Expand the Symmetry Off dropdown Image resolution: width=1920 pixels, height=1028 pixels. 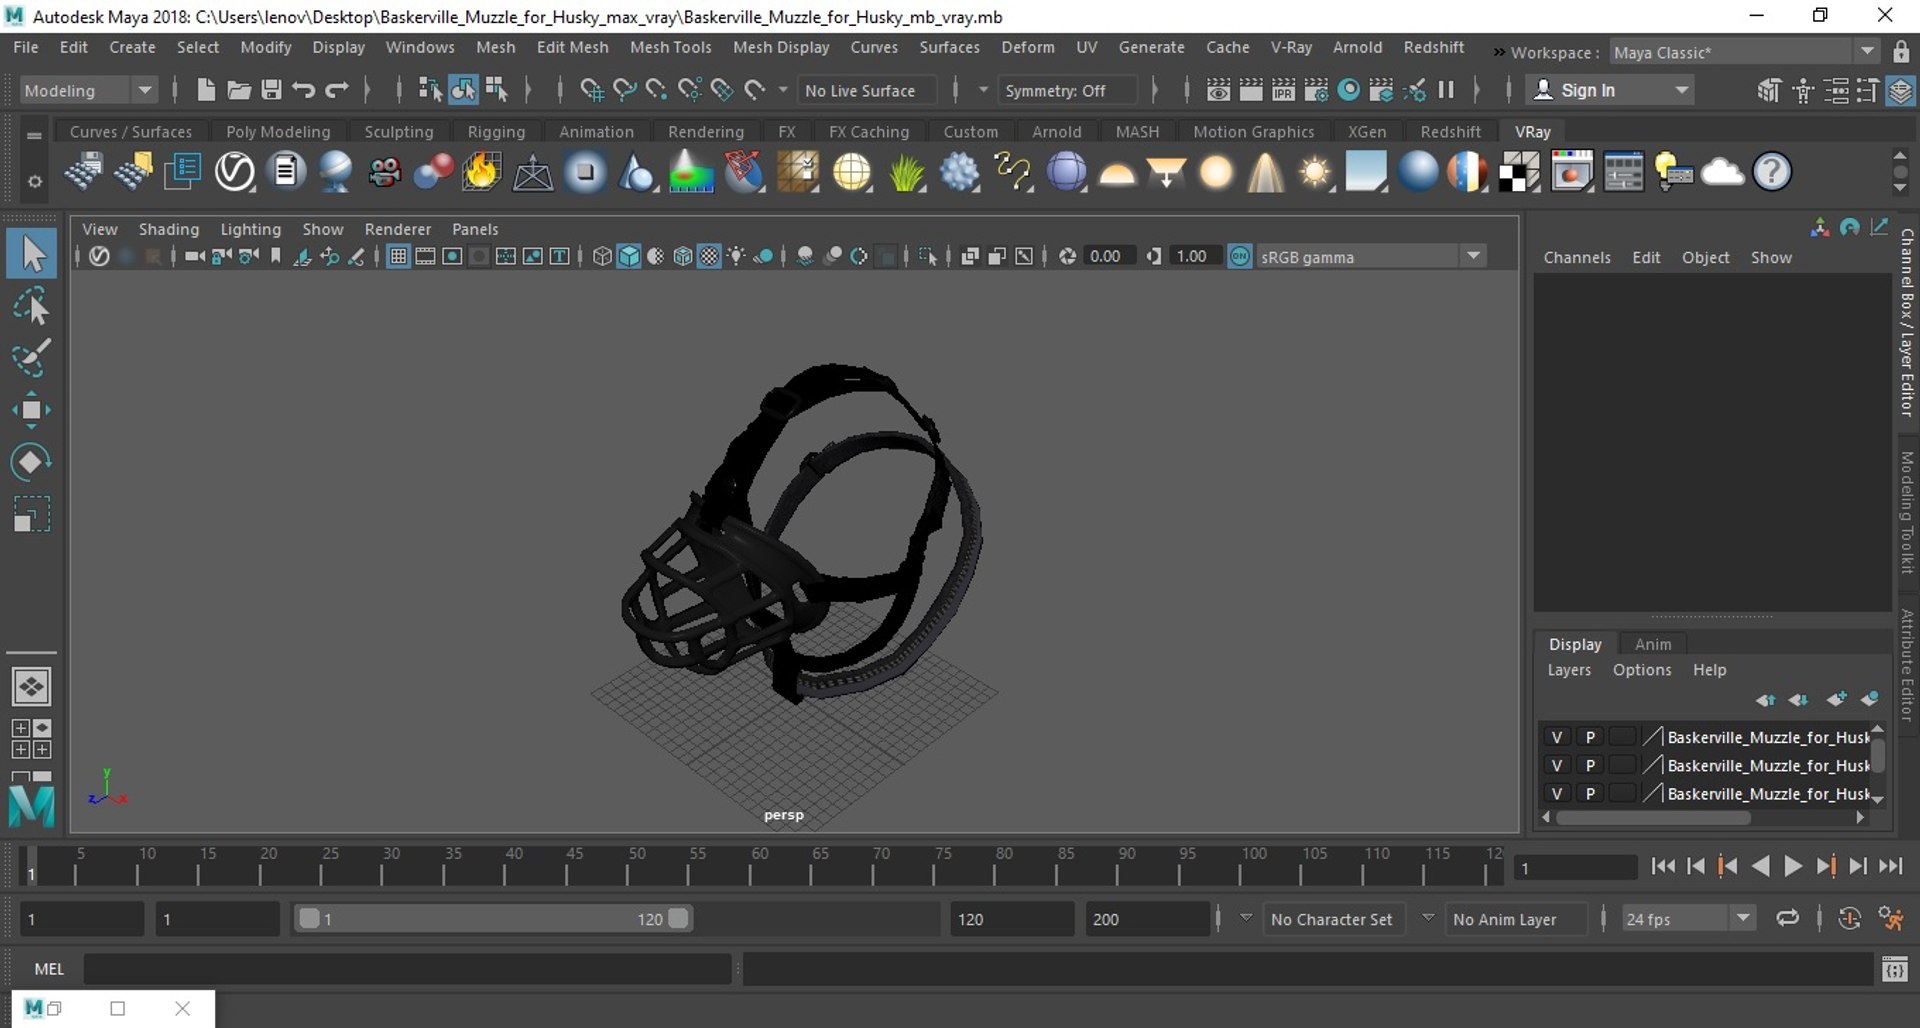pyautogui.click(x=984, y=90)
